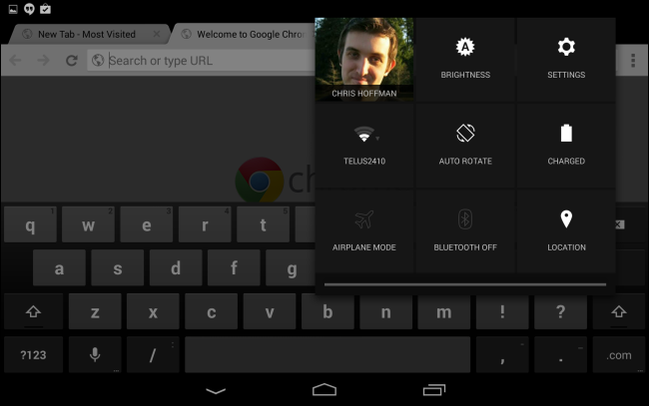This screenshot has width=649, height=406.
Task: Tap the w key
Action: pyautogui.click(x=88, y=224)
